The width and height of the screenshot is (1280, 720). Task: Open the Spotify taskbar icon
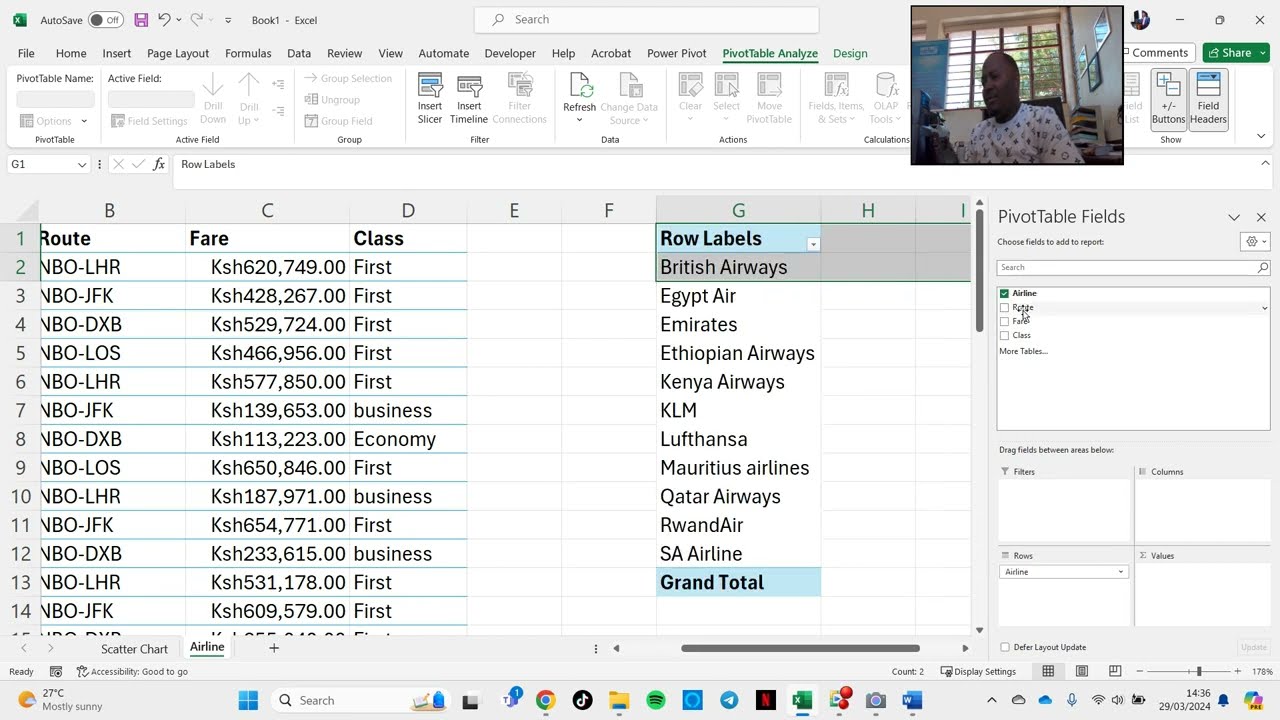pos(656,700)
